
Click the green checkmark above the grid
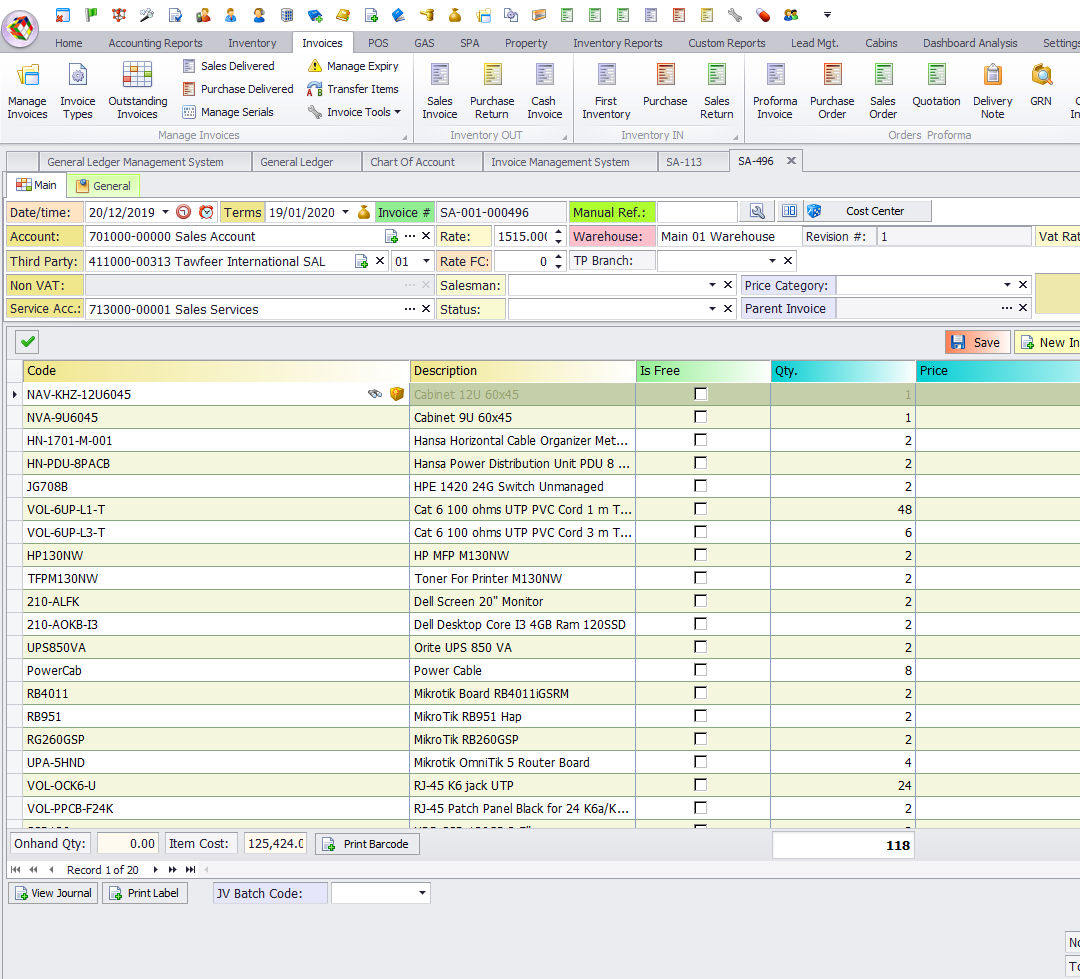point(28,342)
